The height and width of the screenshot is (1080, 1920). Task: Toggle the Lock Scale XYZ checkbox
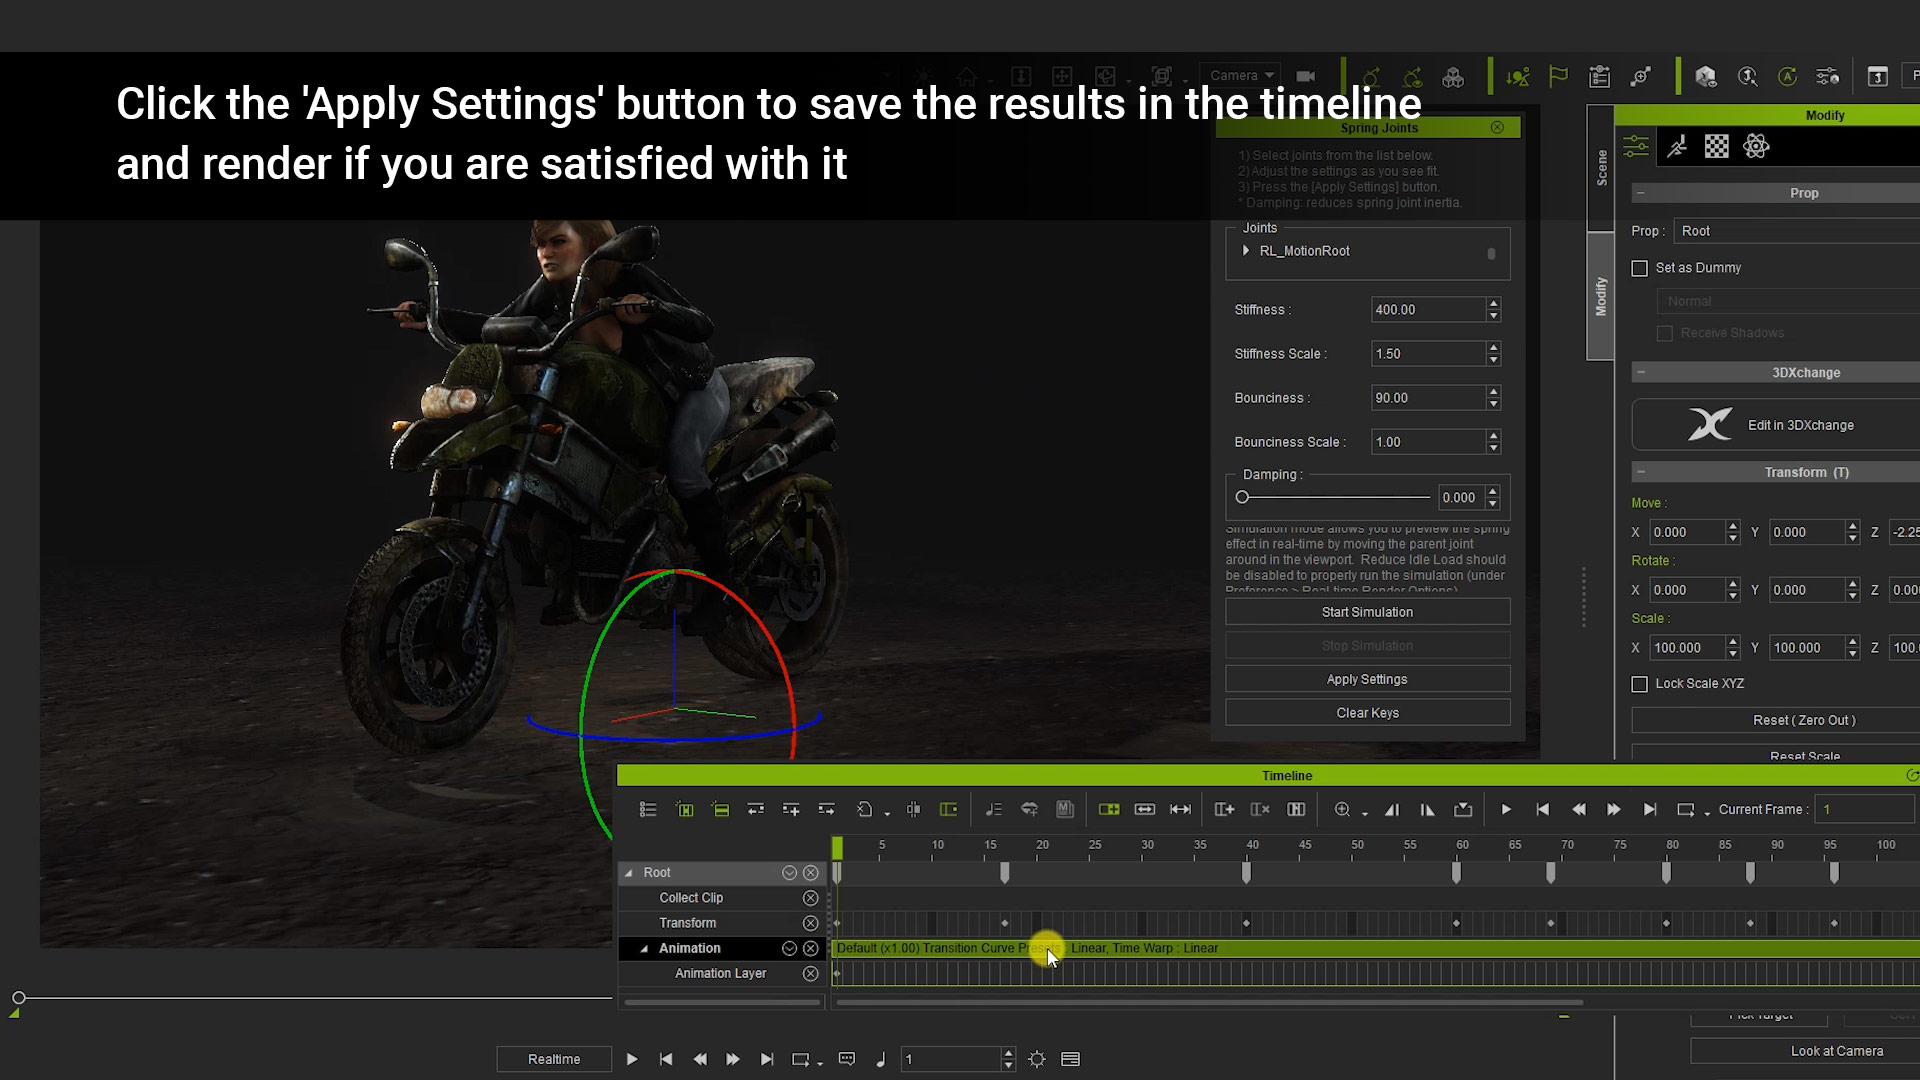(1639, 683)
